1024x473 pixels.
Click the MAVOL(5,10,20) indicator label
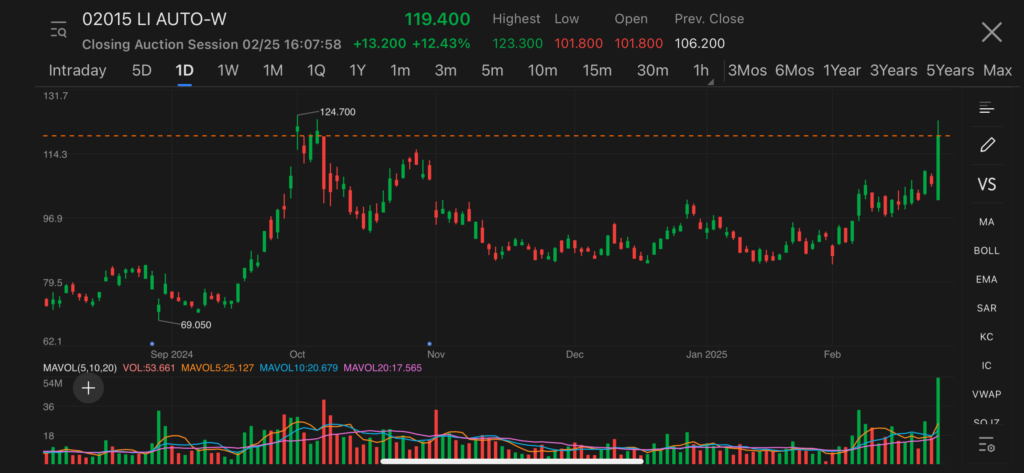click(80, 368)
